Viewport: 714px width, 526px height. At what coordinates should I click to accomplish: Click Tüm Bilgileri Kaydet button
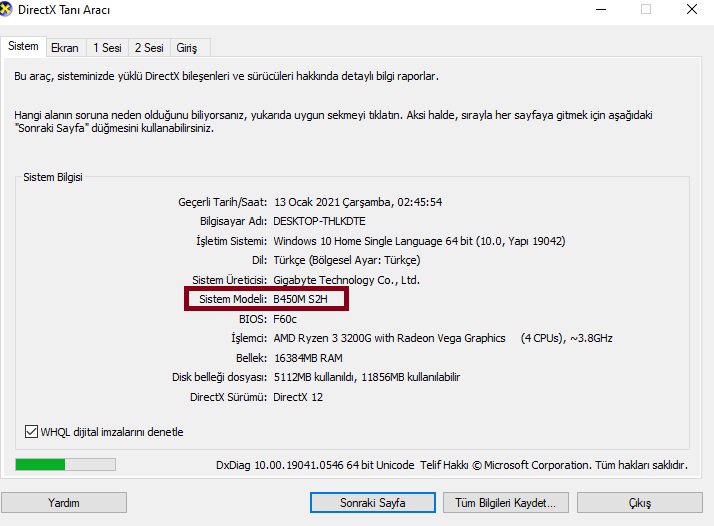point(505,503)
